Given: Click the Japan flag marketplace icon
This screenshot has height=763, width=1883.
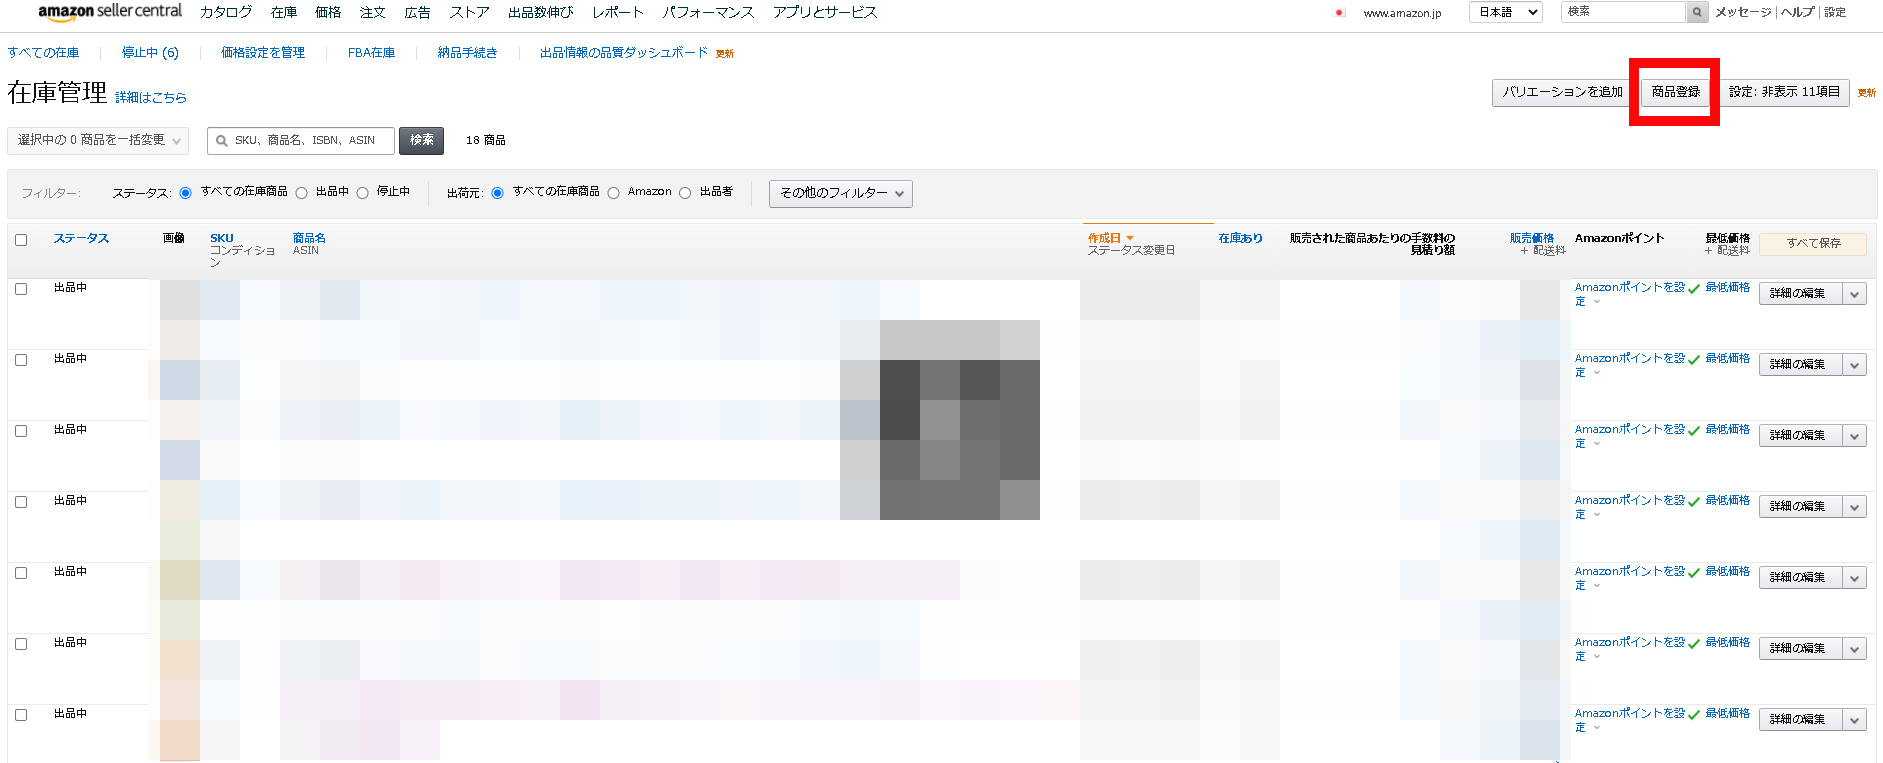Looking at the screenshot, I should (x=1339, y=13).
